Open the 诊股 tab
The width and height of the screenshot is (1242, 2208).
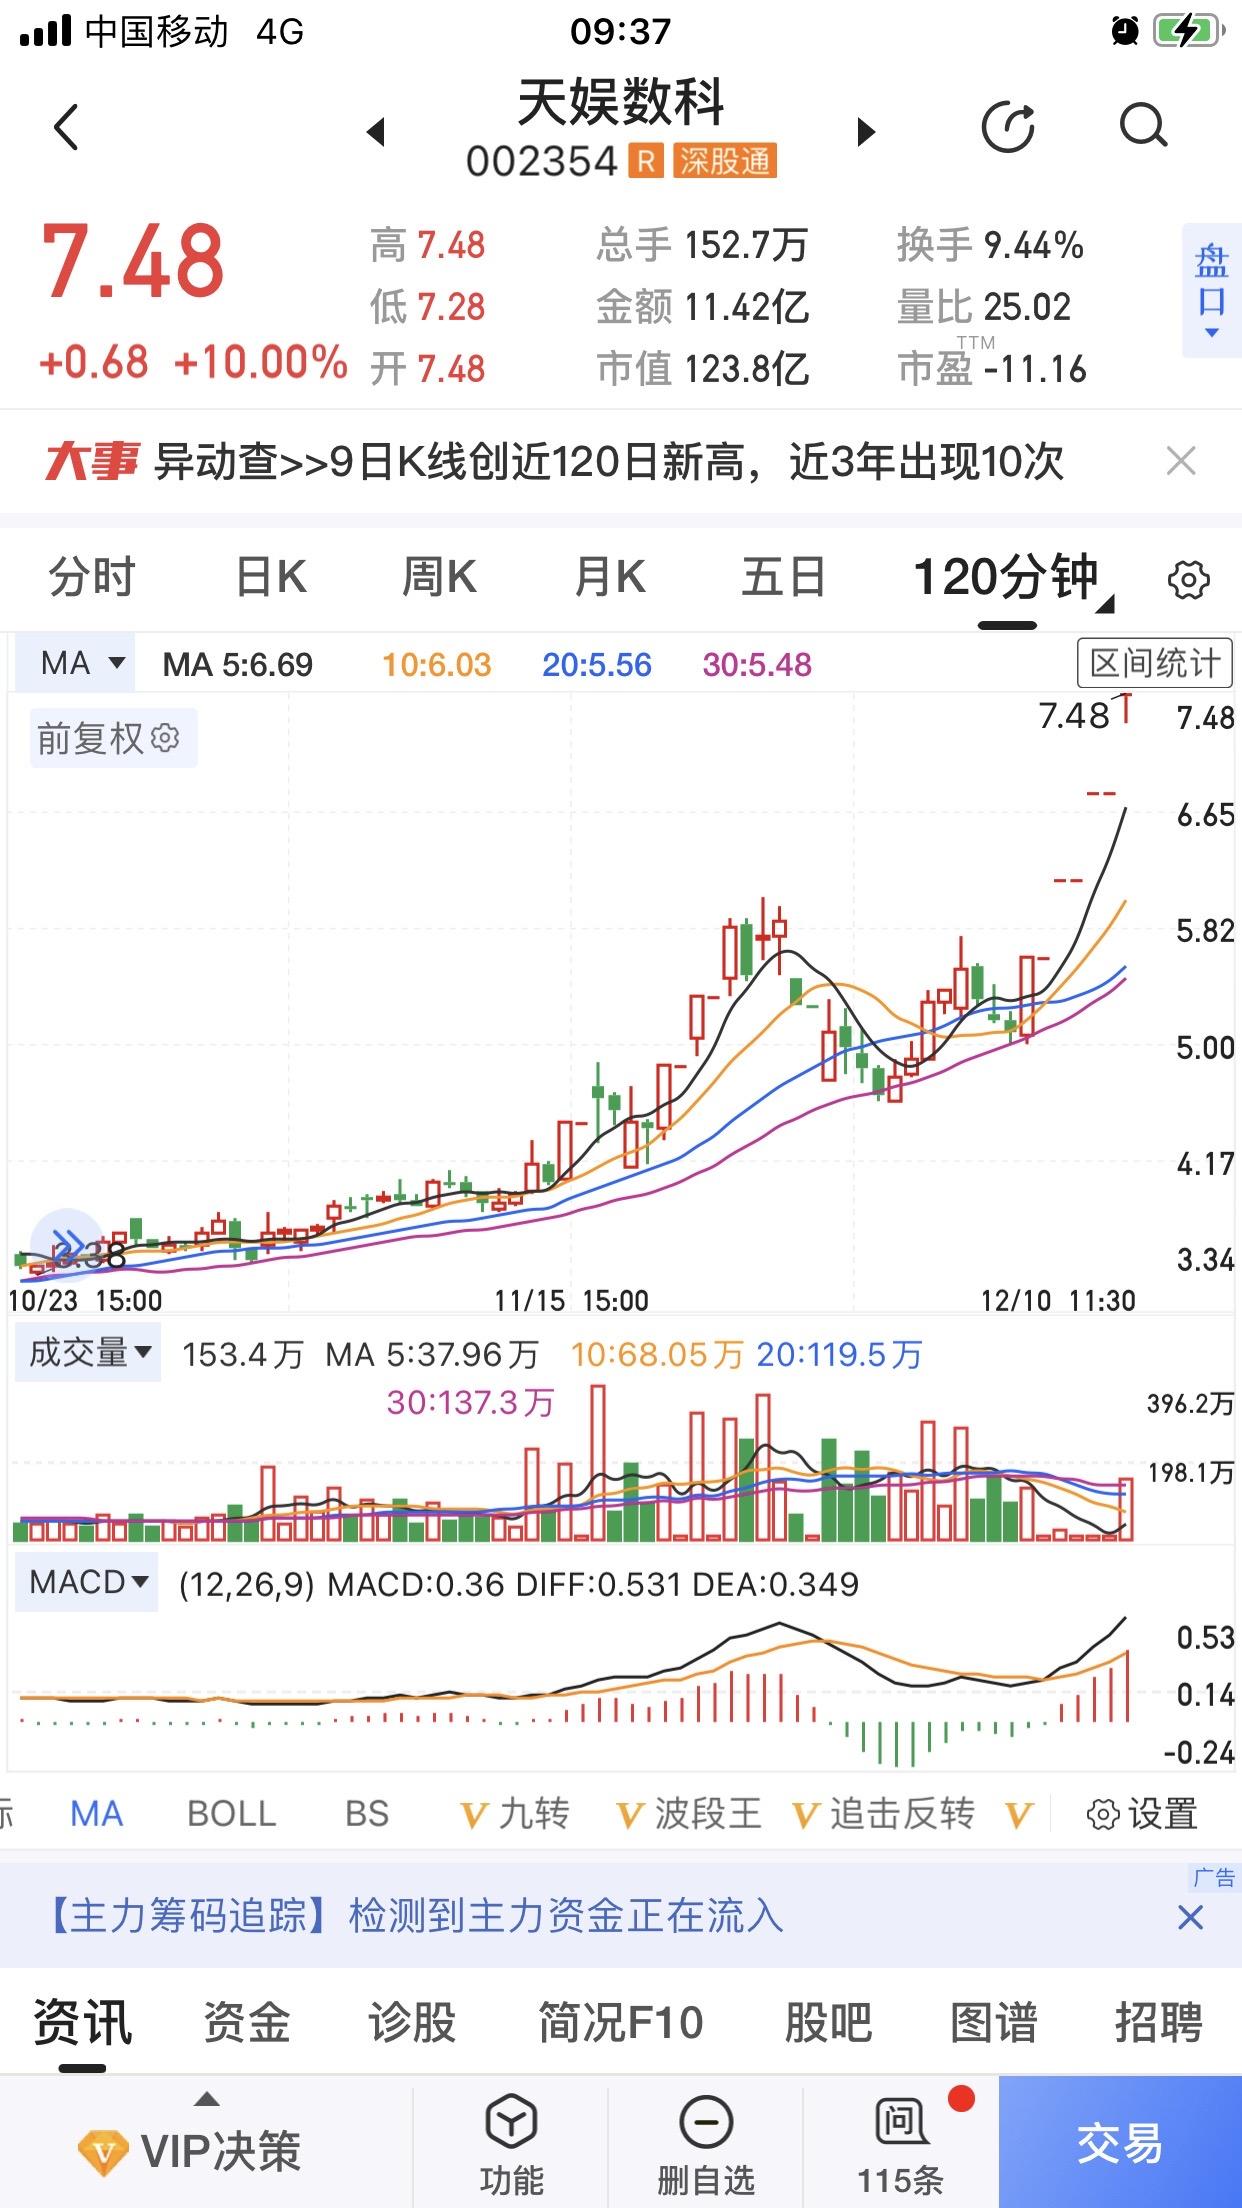(412, 2022)
